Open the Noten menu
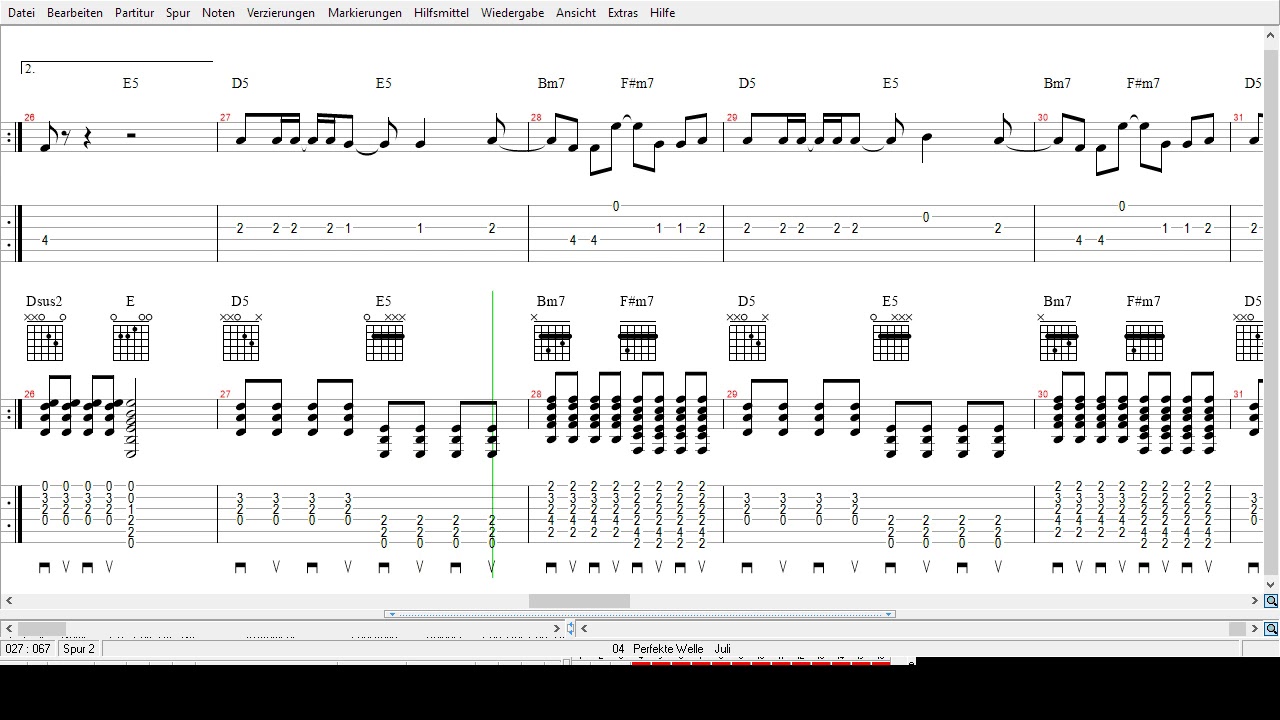 [x=218, y=13]
